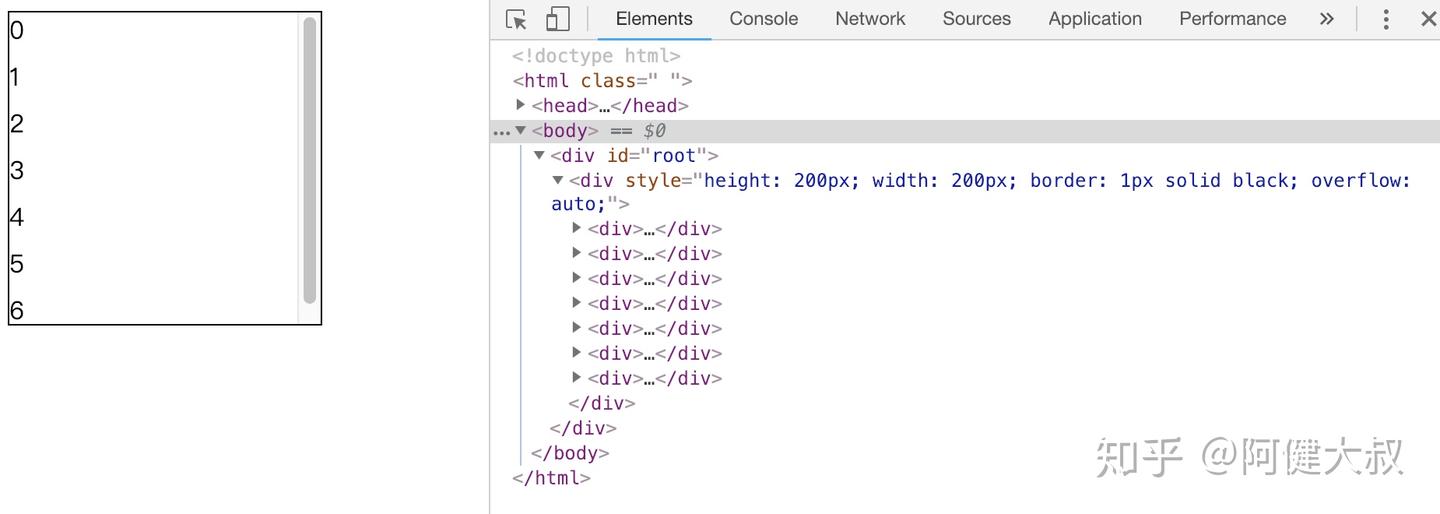Open the Performance tab
1440x514 pixels.
pyautogui.click(x=1232, y=19)
